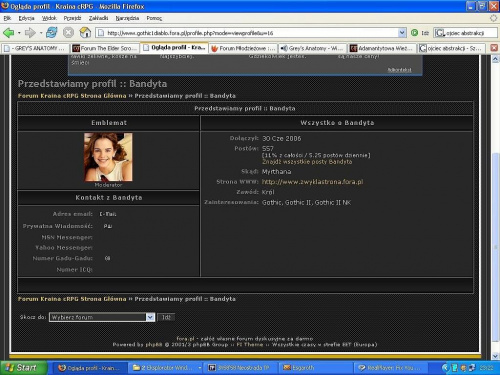Click the green Go icon beside address bar
Screen dimensions: 500x375
(x=414, y=33)
